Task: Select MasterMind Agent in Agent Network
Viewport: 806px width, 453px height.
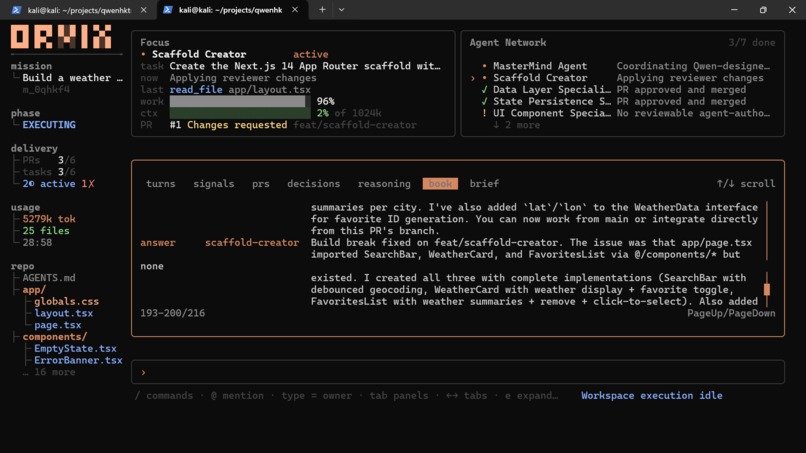Action: point(540,66)
